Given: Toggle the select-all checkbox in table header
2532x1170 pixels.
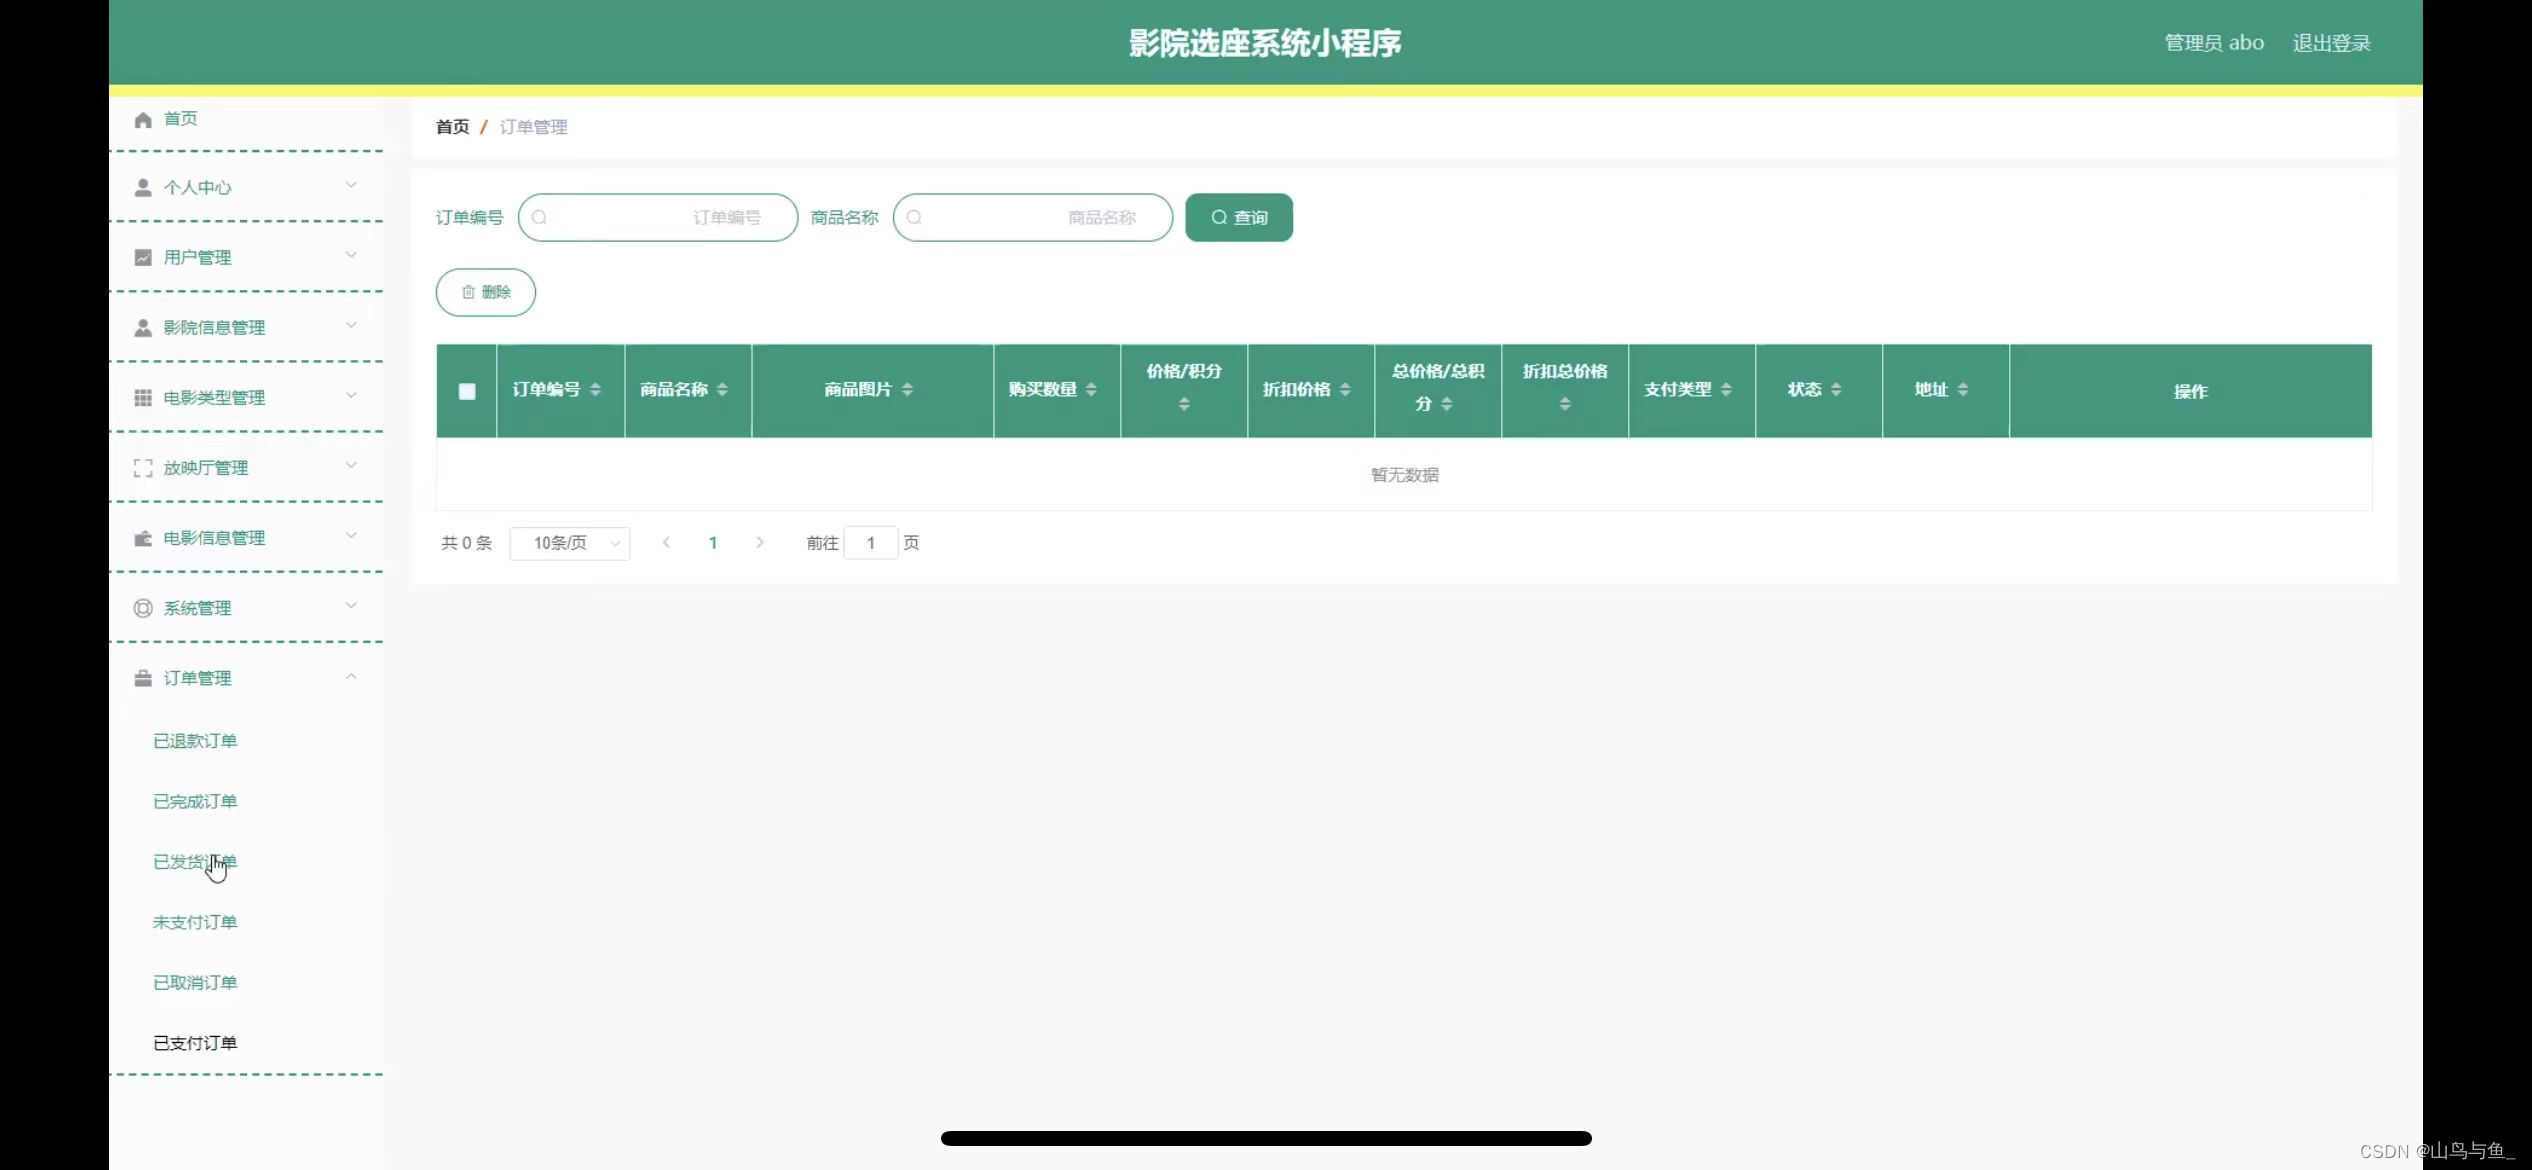Looking at the screenshot, I should [467, 391].
